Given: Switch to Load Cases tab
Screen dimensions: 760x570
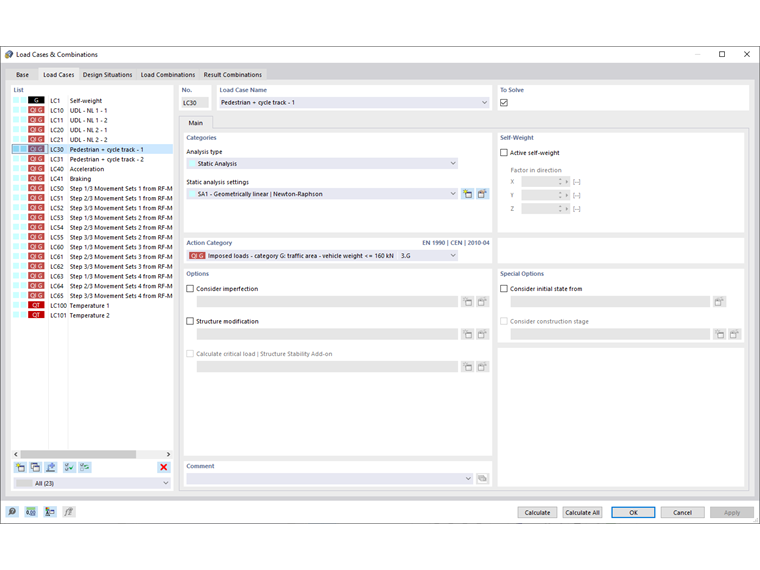Looking at the screenshot, I should (x=59, y=75).
